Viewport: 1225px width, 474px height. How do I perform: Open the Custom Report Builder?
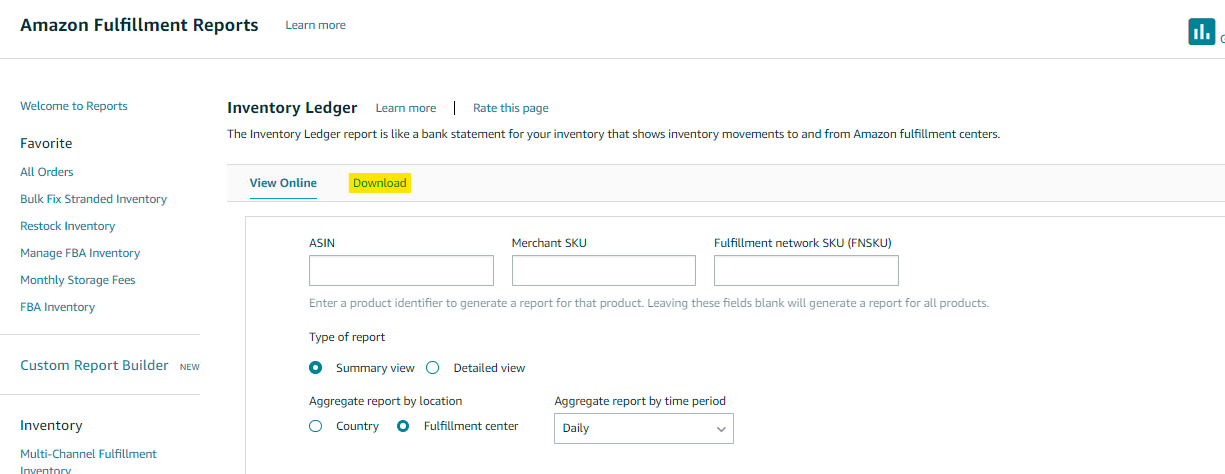coord(94,365)
